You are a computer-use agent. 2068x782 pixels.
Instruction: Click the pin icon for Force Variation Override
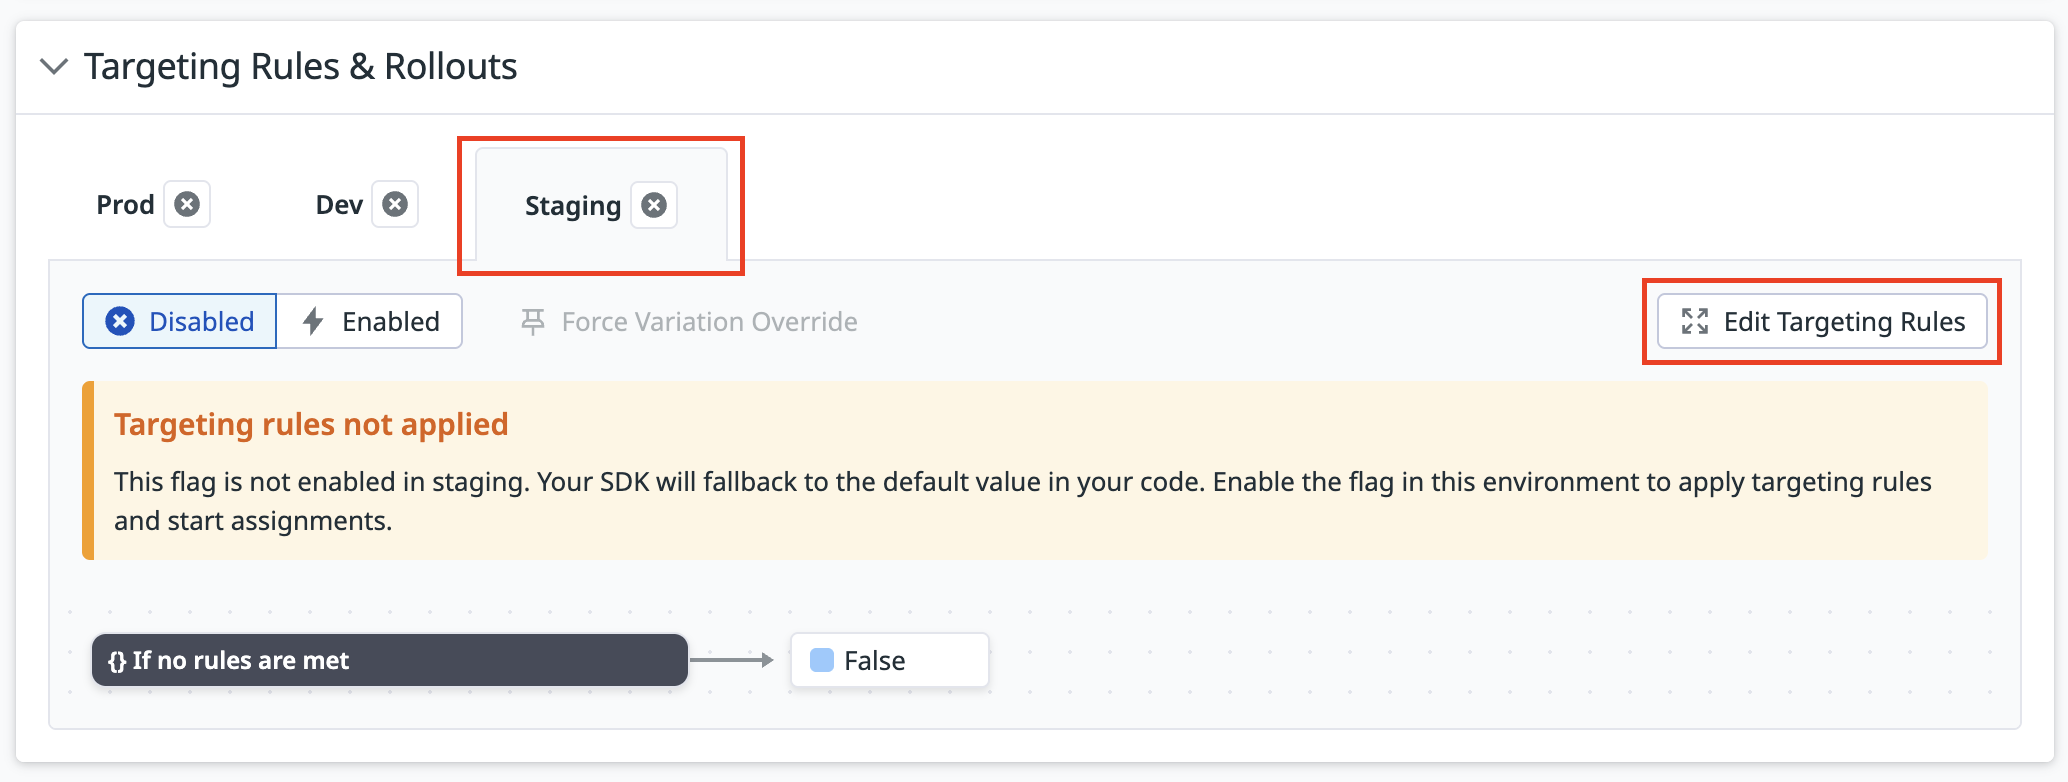[533, 322]
